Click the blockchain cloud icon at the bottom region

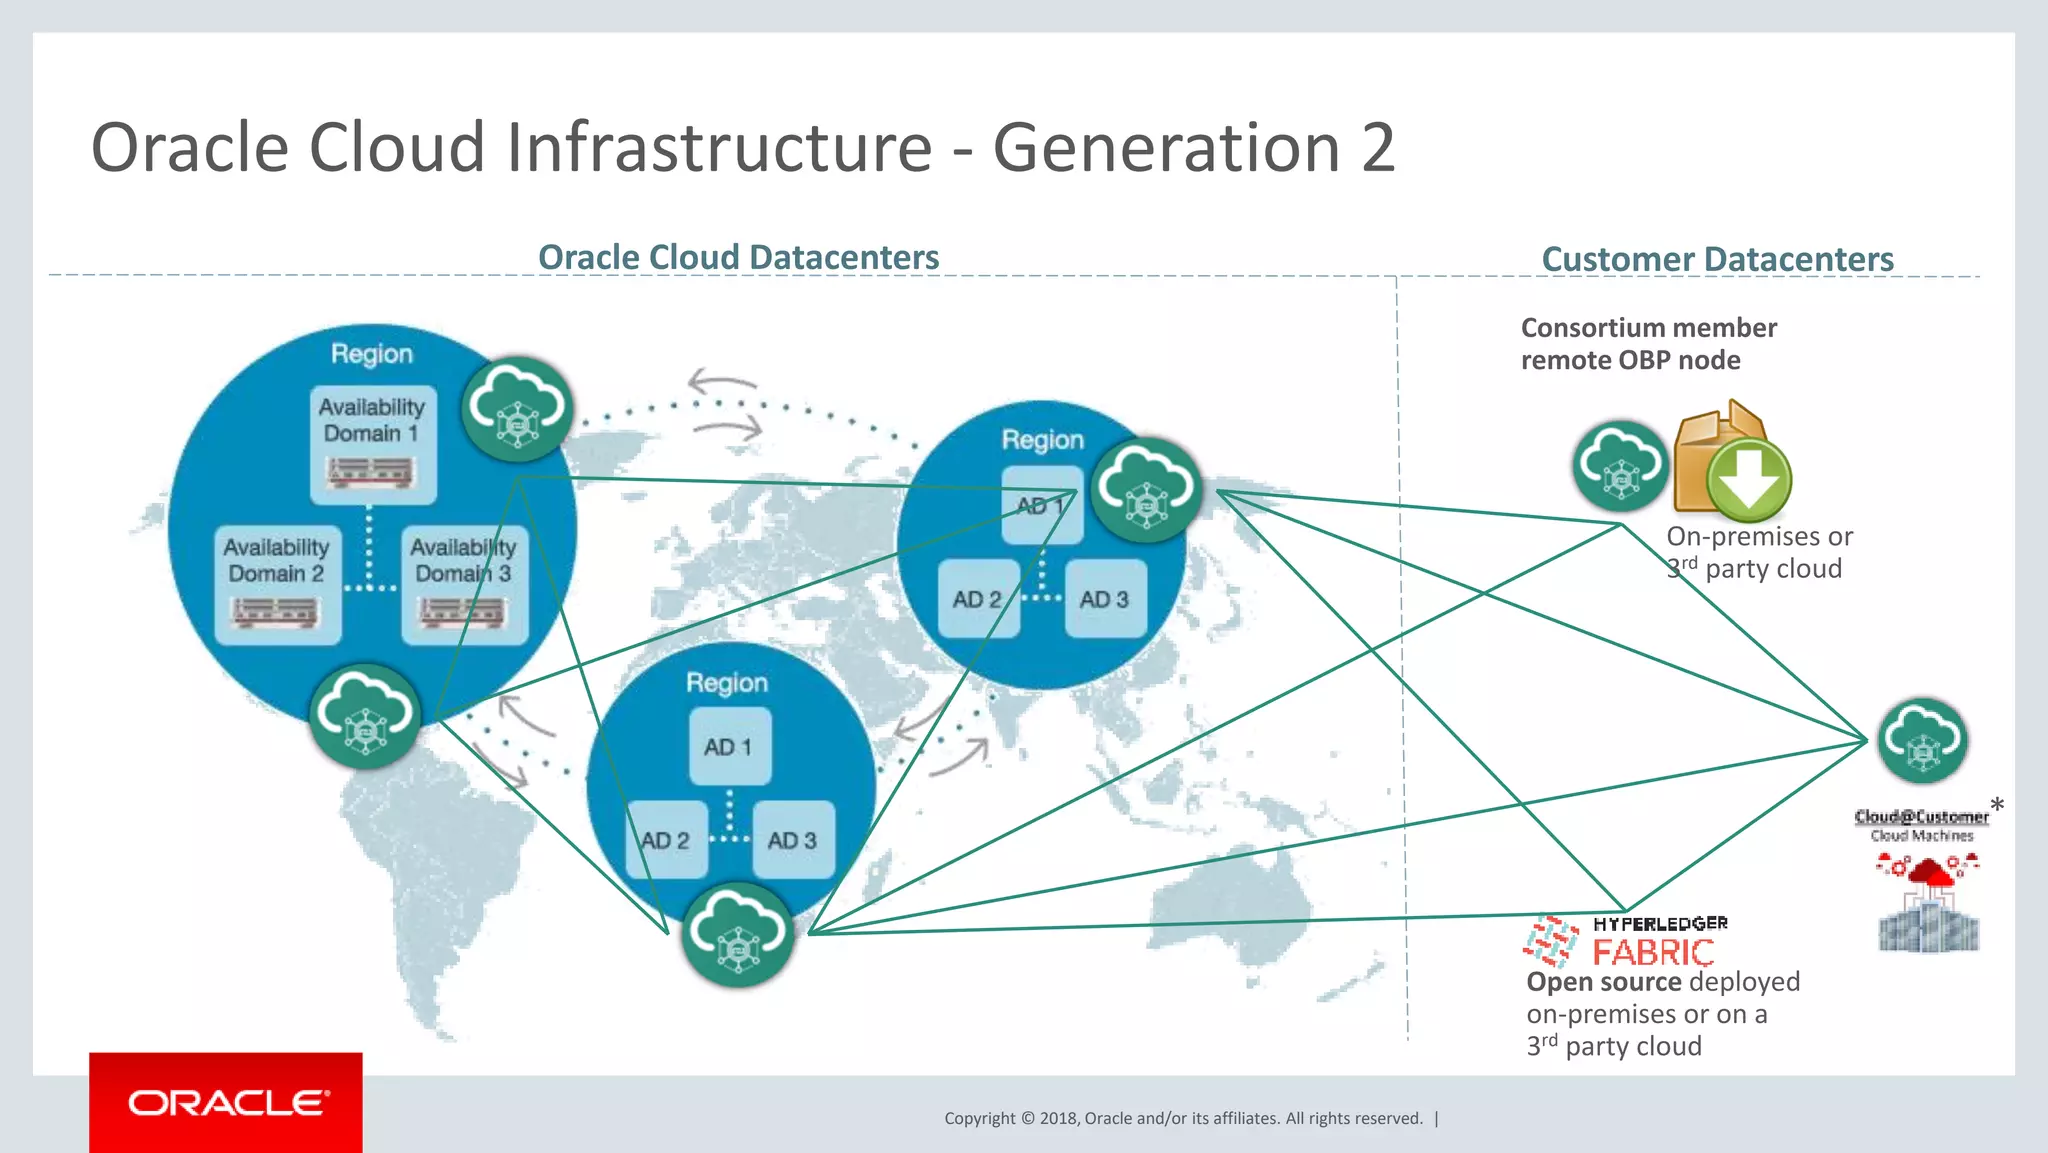coord(738,934)
